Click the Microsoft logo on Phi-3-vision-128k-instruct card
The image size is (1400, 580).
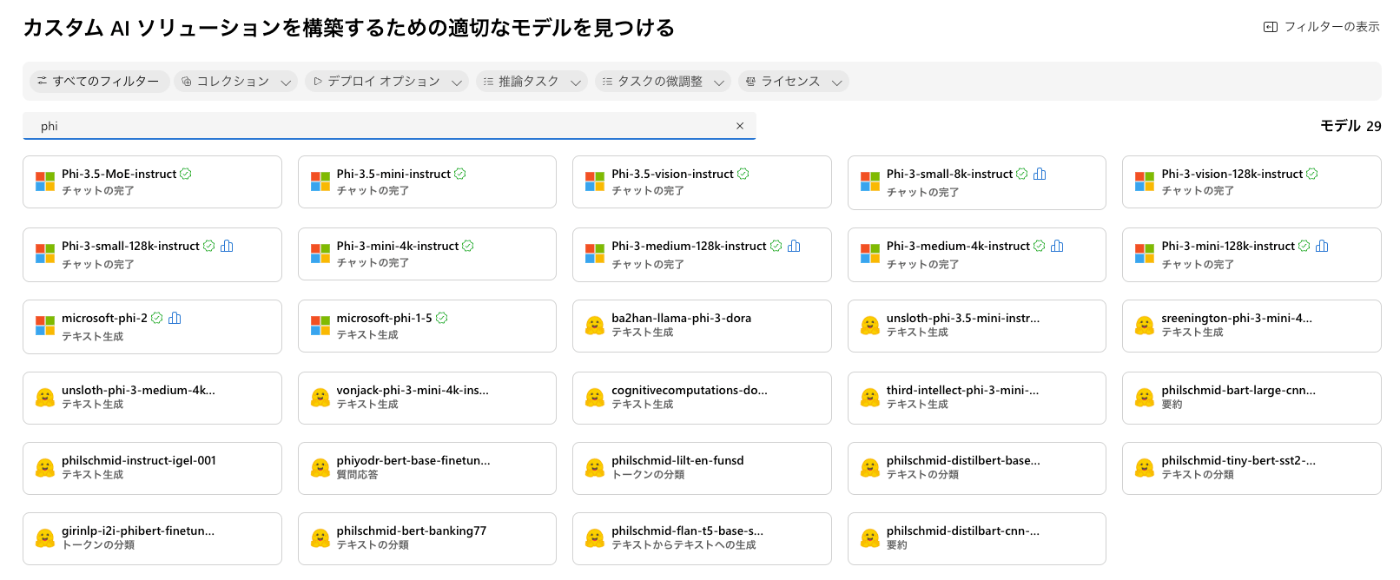1145,182
